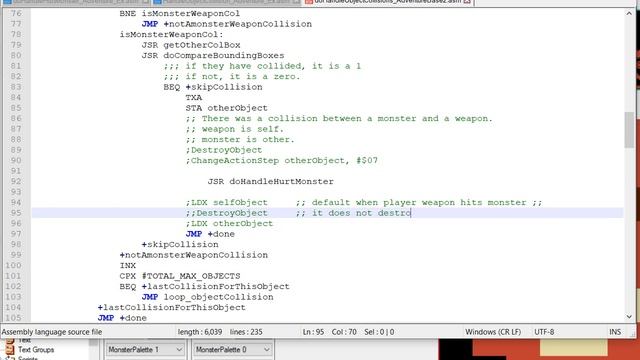This screenshot has width=640, height=360.
Task: Select Text Groups in the background tree
Action: [x=36, y=350]
